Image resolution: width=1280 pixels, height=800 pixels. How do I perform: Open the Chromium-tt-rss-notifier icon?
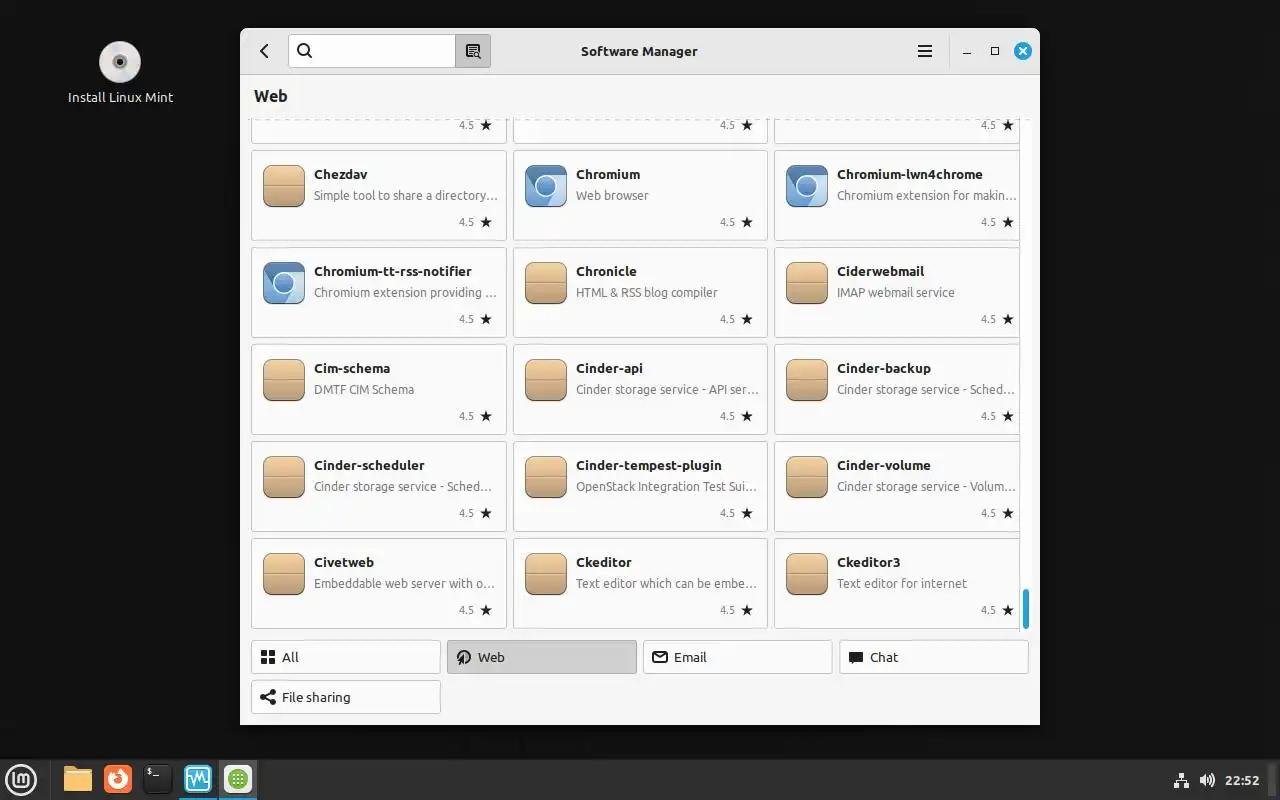(284, 283)
